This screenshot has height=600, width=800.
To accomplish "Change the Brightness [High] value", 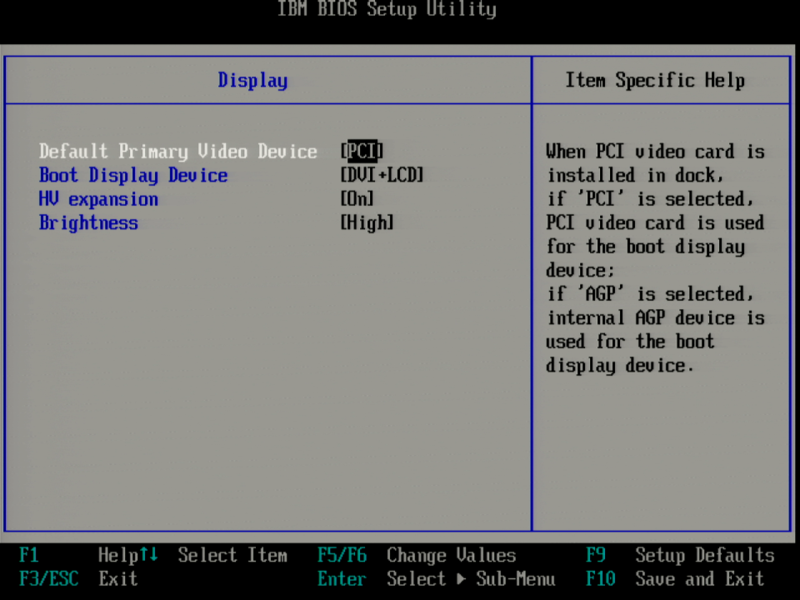I will coord(367,223).
